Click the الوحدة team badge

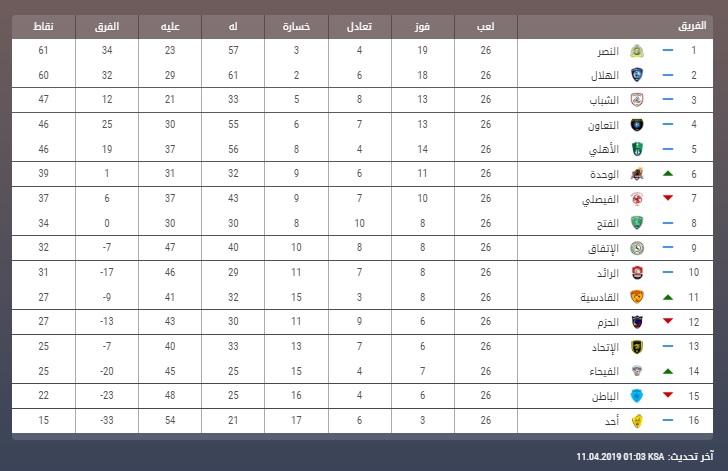point(637,174)
